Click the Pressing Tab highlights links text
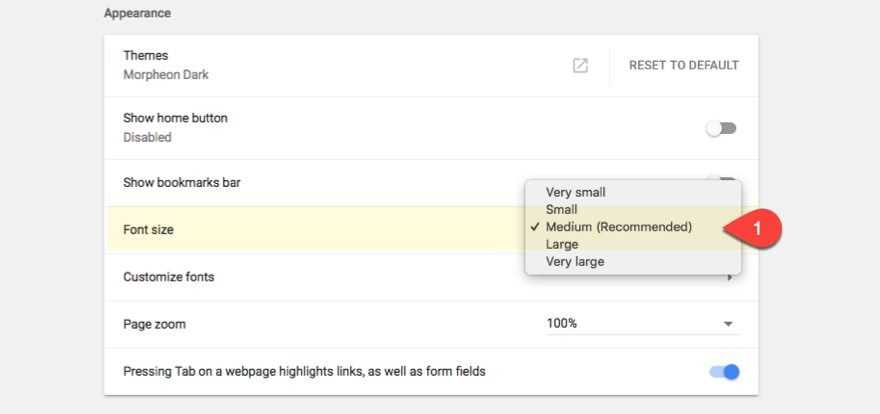Image resolution: width=880 pixels, height=414 pixels. point(304,371)
